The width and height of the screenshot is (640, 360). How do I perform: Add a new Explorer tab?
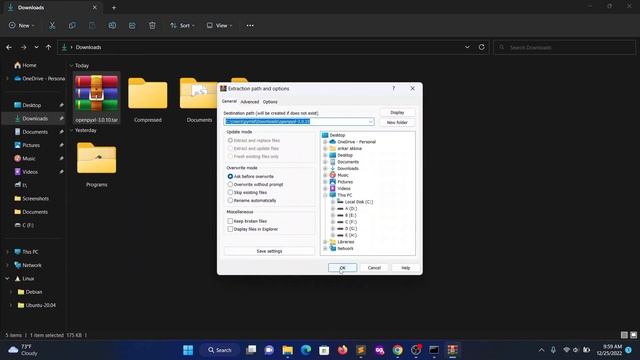[114, 7]
